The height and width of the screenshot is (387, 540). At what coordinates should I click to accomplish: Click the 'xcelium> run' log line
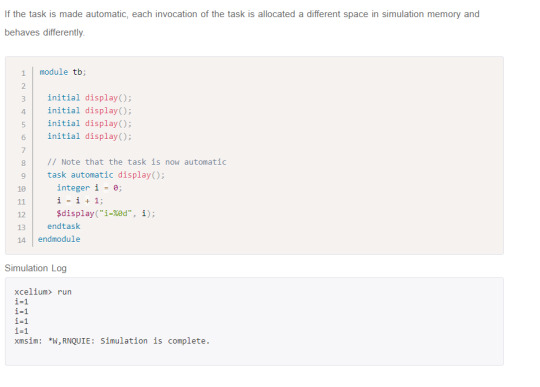(43, 292)
